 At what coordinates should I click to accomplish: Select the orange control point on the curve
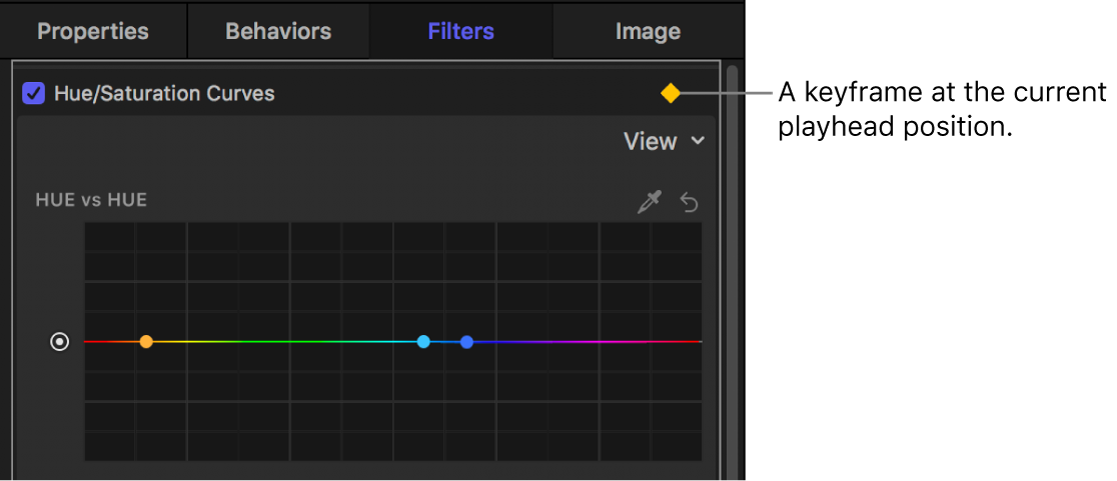[x=146, y=342]
